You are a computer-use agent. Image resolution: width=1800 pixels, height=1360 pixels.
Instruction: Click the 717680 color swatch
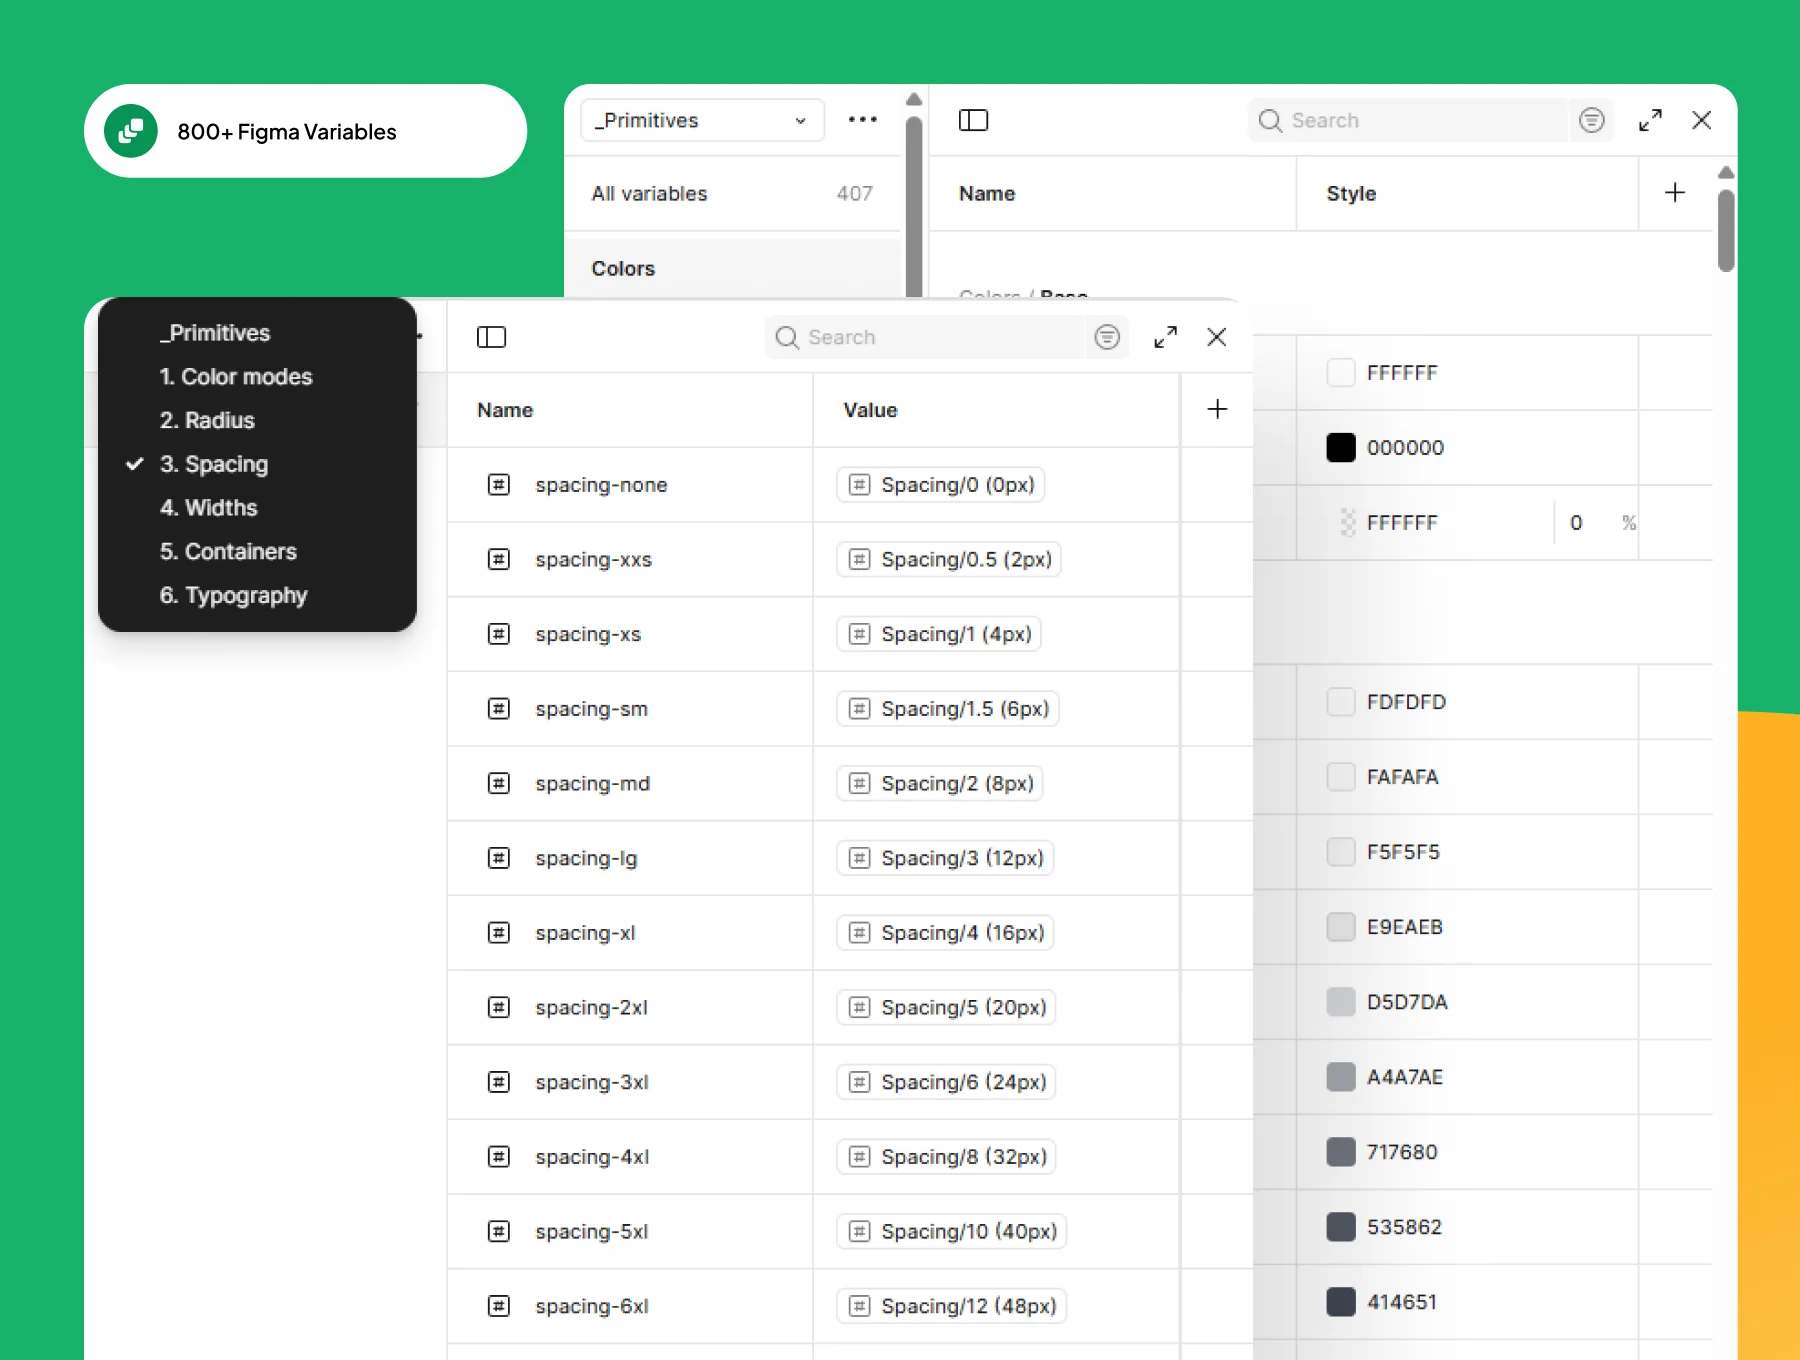click(x=1340, y=1152)
